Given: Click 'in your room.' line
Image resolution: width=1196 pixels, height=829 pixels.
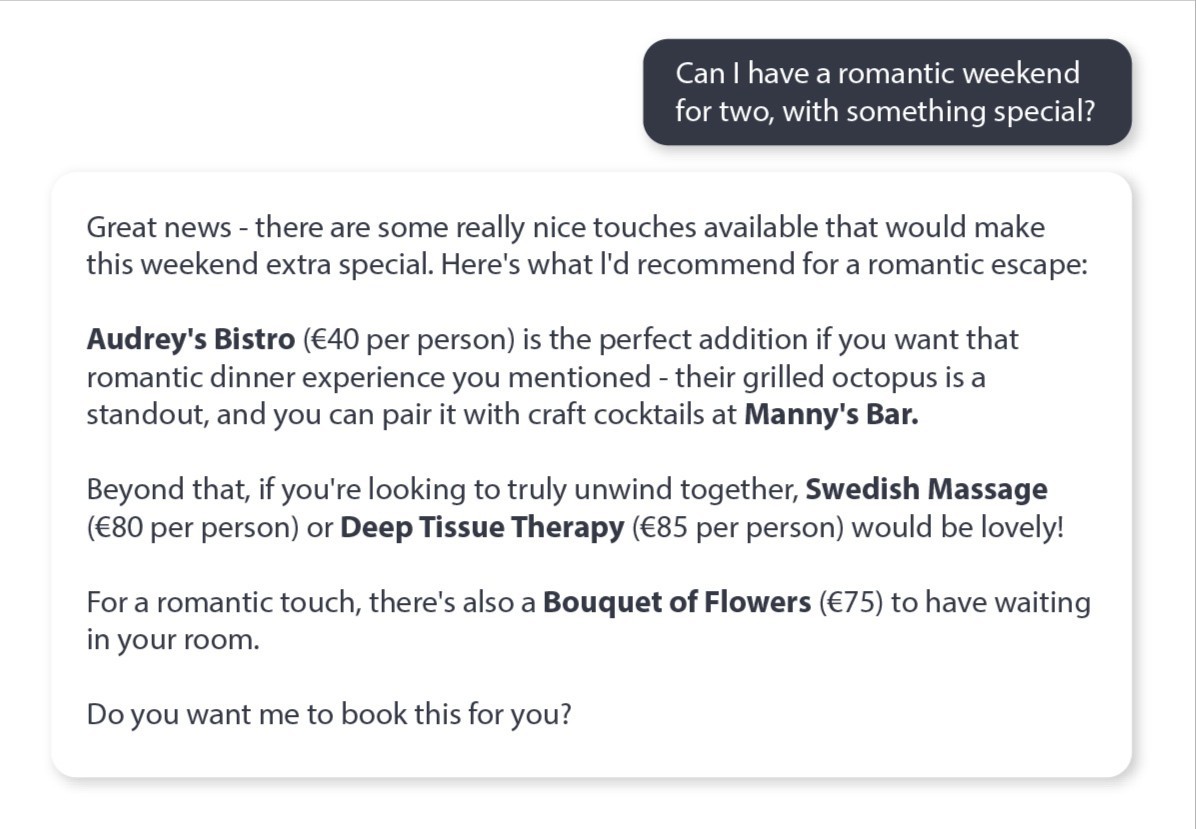Looking at the screenshot, I should (x=173, y=640).
